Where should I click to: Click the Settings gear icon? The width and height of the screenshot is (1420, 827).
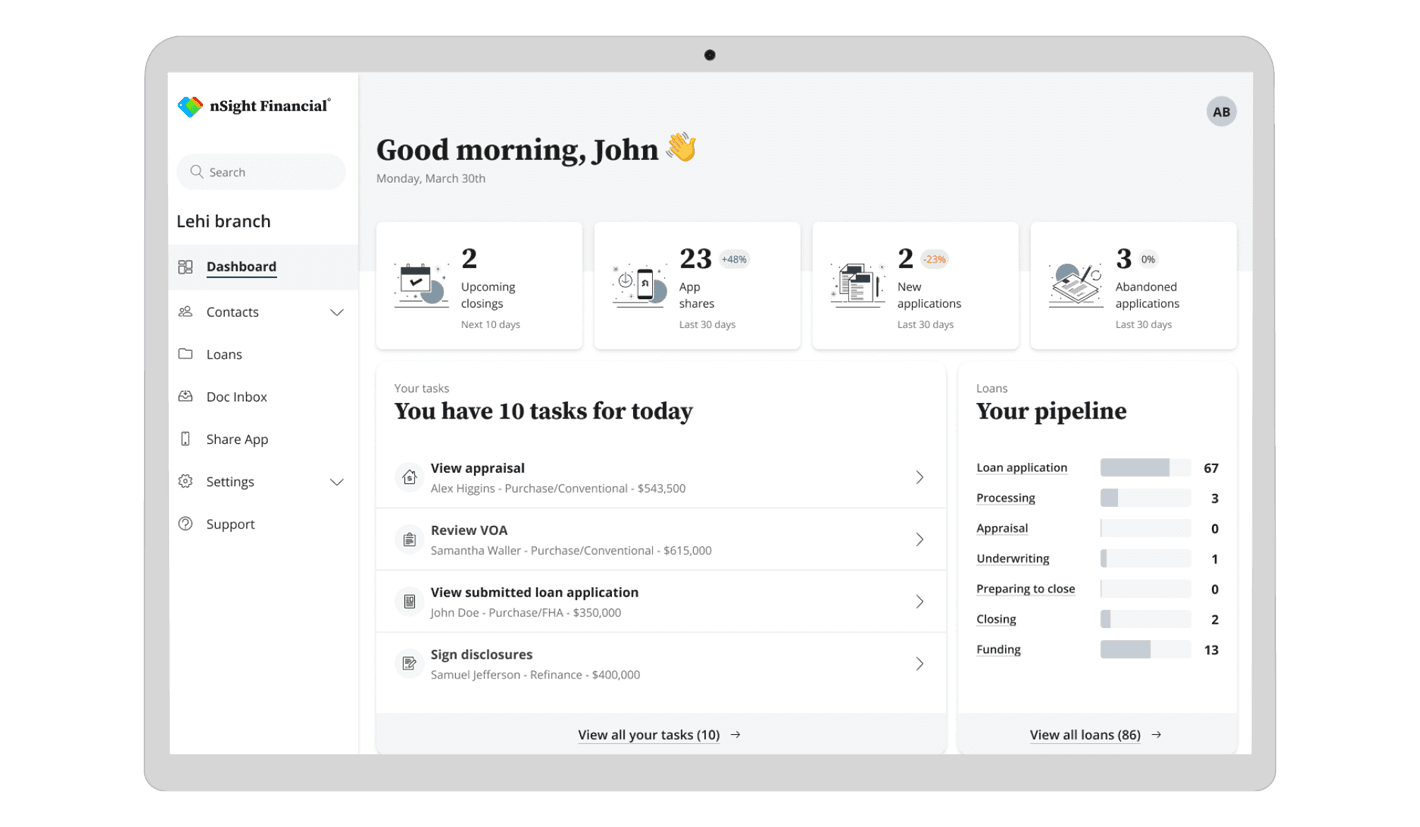185,481
